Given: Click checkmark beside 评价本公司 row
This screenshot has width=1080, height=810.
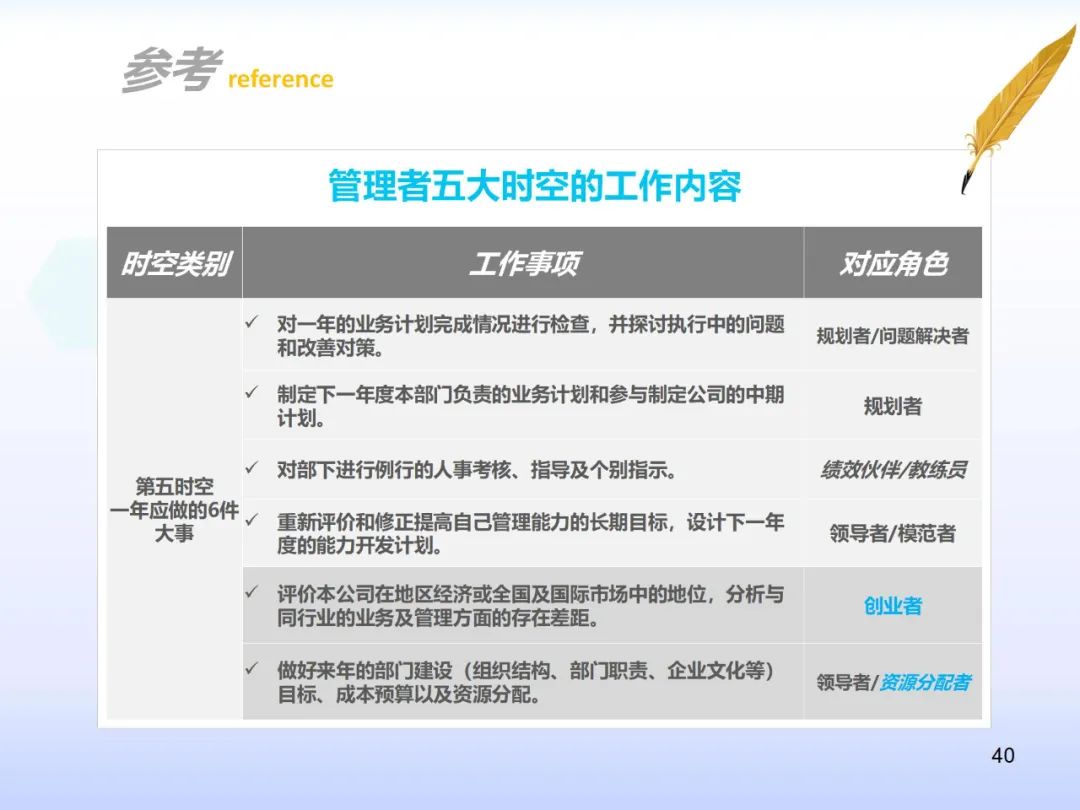Looking at the screenshot, I should click(x=252, y=592).
